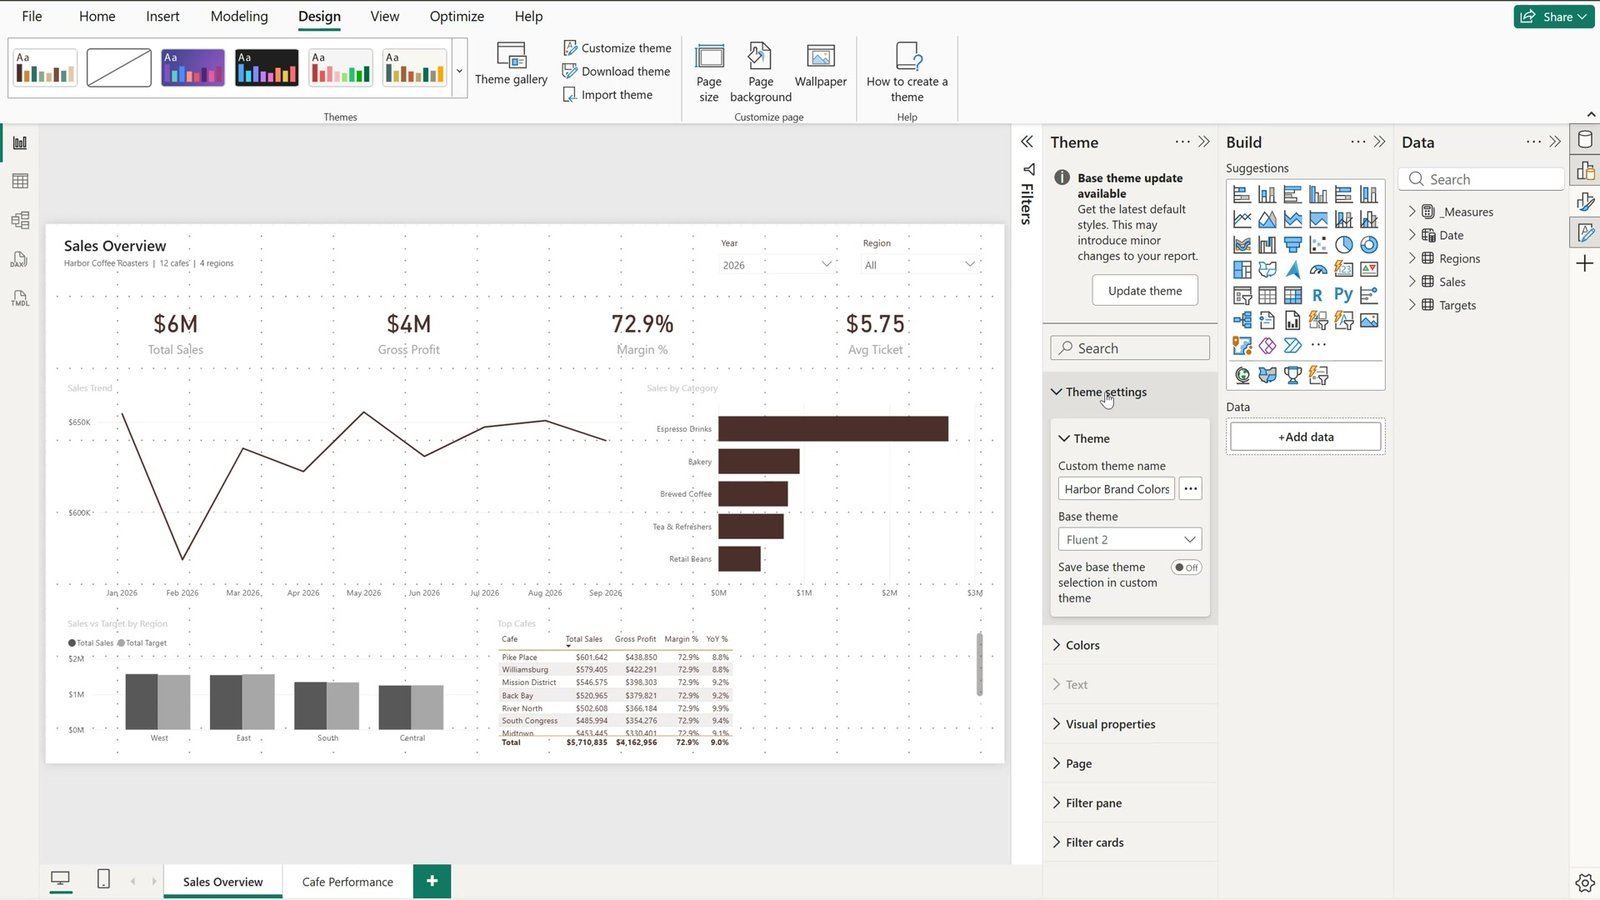Open the Theme gallery
This screenshot has height=900, width=1600.
coord(511,64)
